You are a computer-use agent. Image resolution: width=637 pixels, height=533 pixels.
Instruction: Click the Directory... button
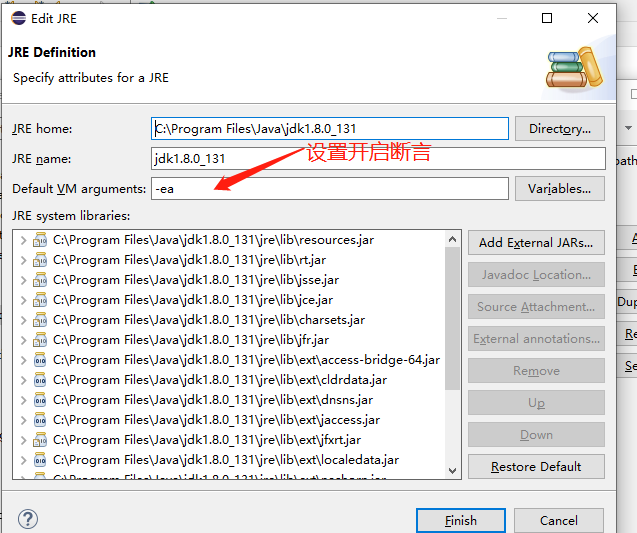[560, 129]
